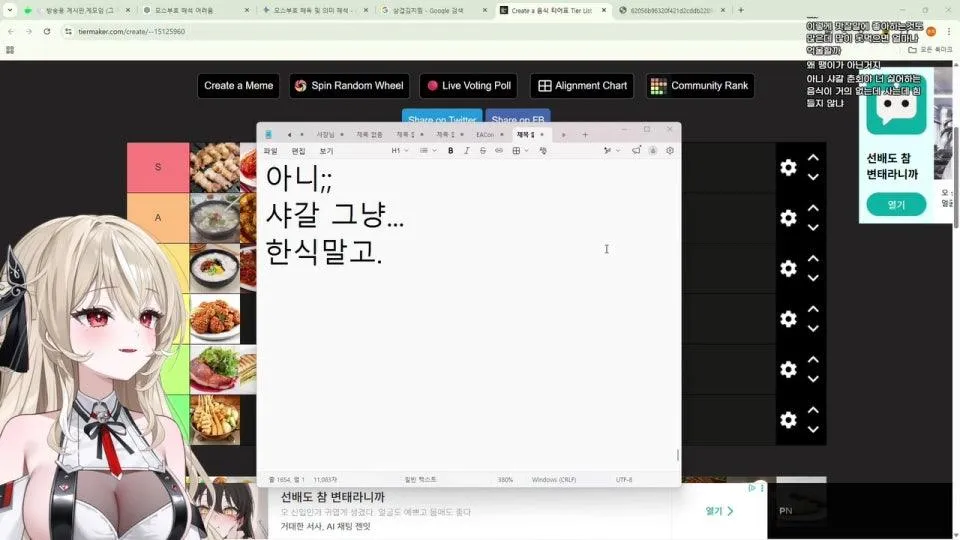Move the sixth tier row down

point(813,429)
